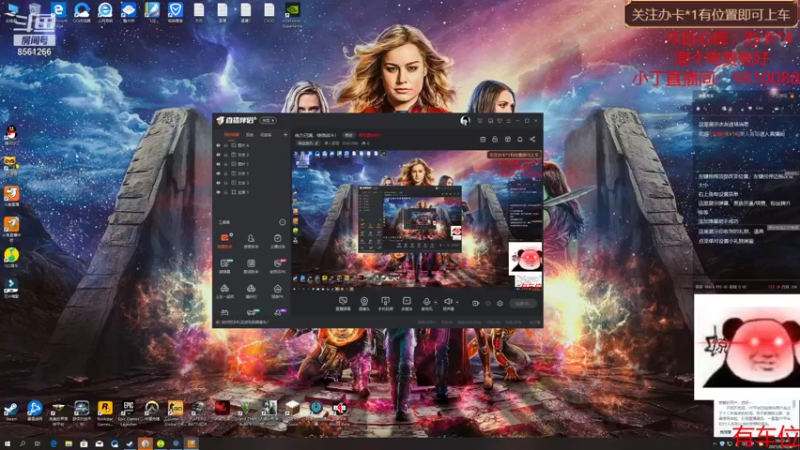Toggle visibility of the 文本 3 layer
This screenshot has height=450, width=800.
coord(218,183)
